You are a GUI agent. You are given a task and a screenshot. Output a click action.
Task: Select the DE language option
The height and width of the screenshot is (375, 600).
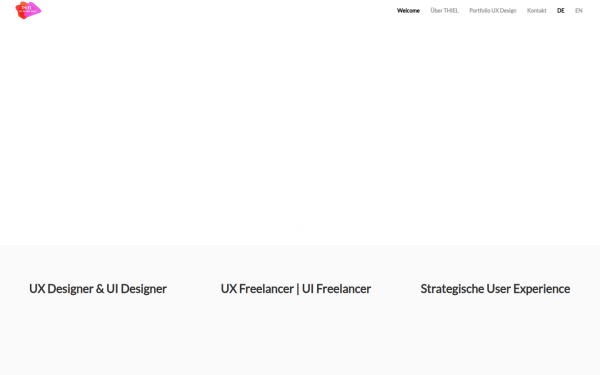click(x=561, y=11)
